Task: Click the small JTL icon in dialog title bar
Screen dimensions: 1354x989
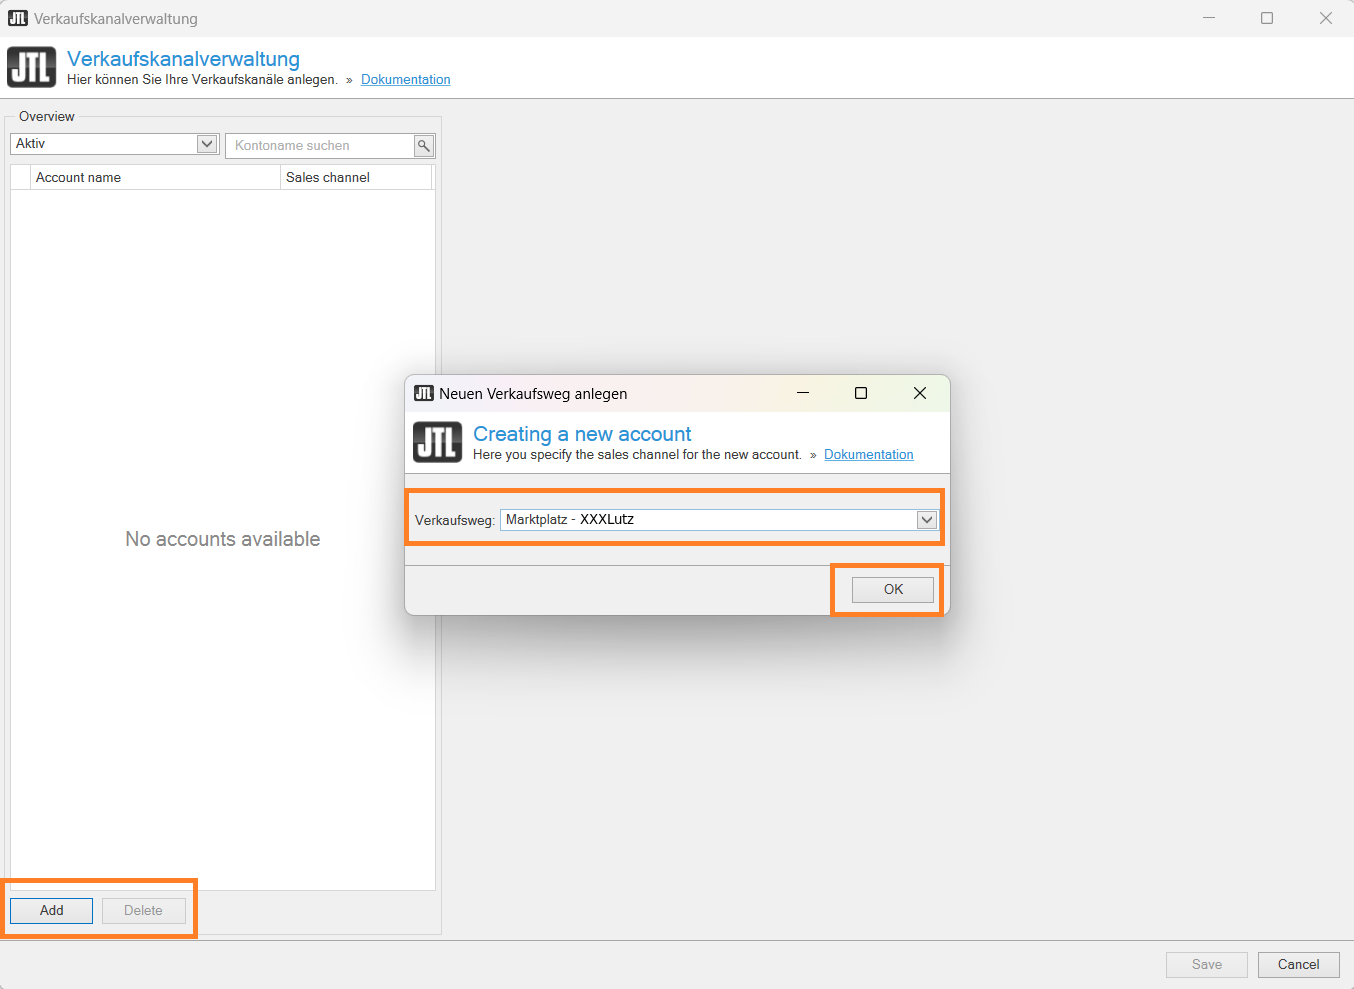Action: [424, 393]
